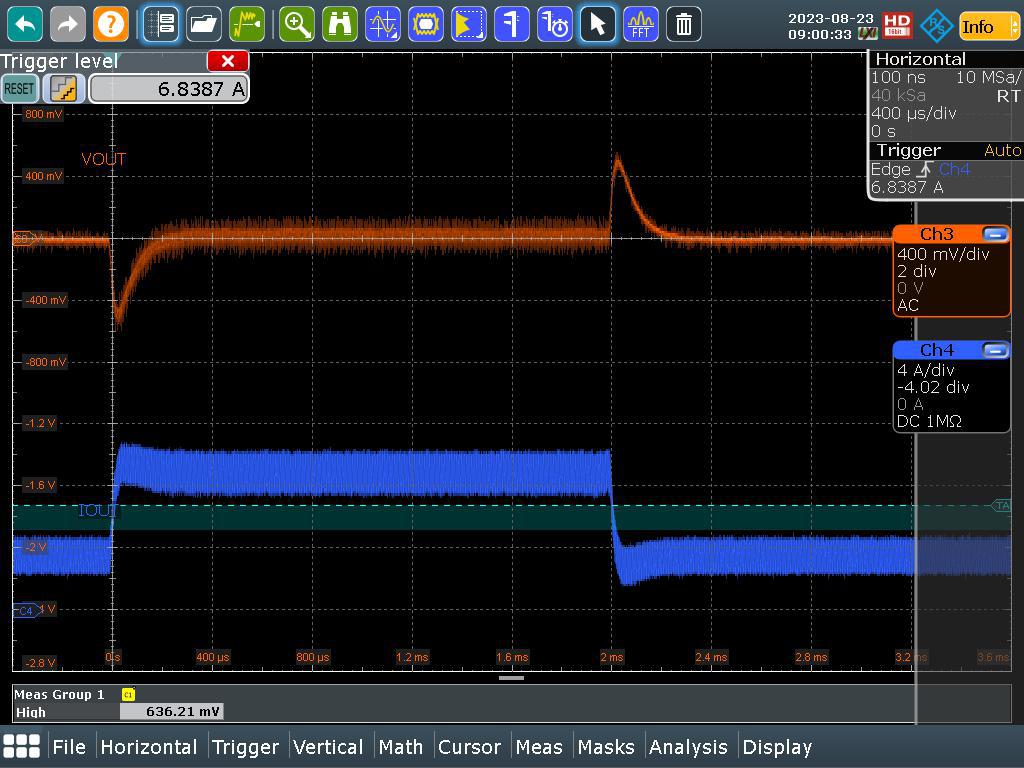The height and width of the screenshot is (768, 1024).
Task: Click the Delete (trash) icon on toolbar
Action: [x=683, y=25]
